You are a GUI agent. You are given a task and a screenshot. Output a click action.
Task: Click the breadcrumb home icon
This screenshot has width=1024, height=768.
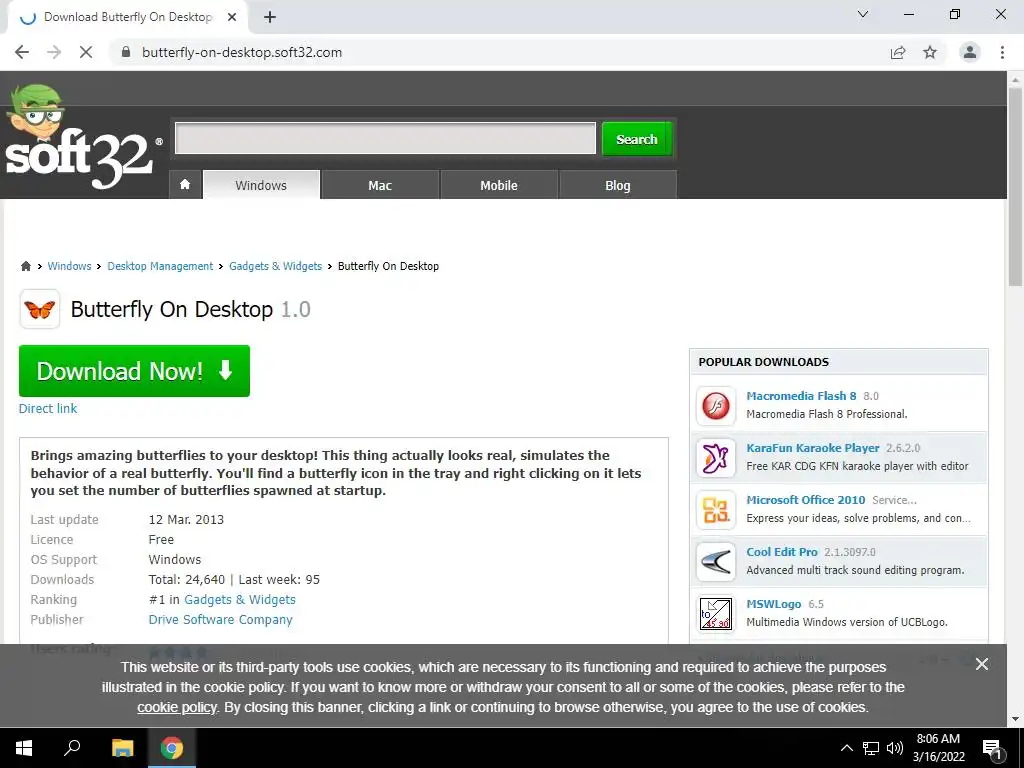25,266
